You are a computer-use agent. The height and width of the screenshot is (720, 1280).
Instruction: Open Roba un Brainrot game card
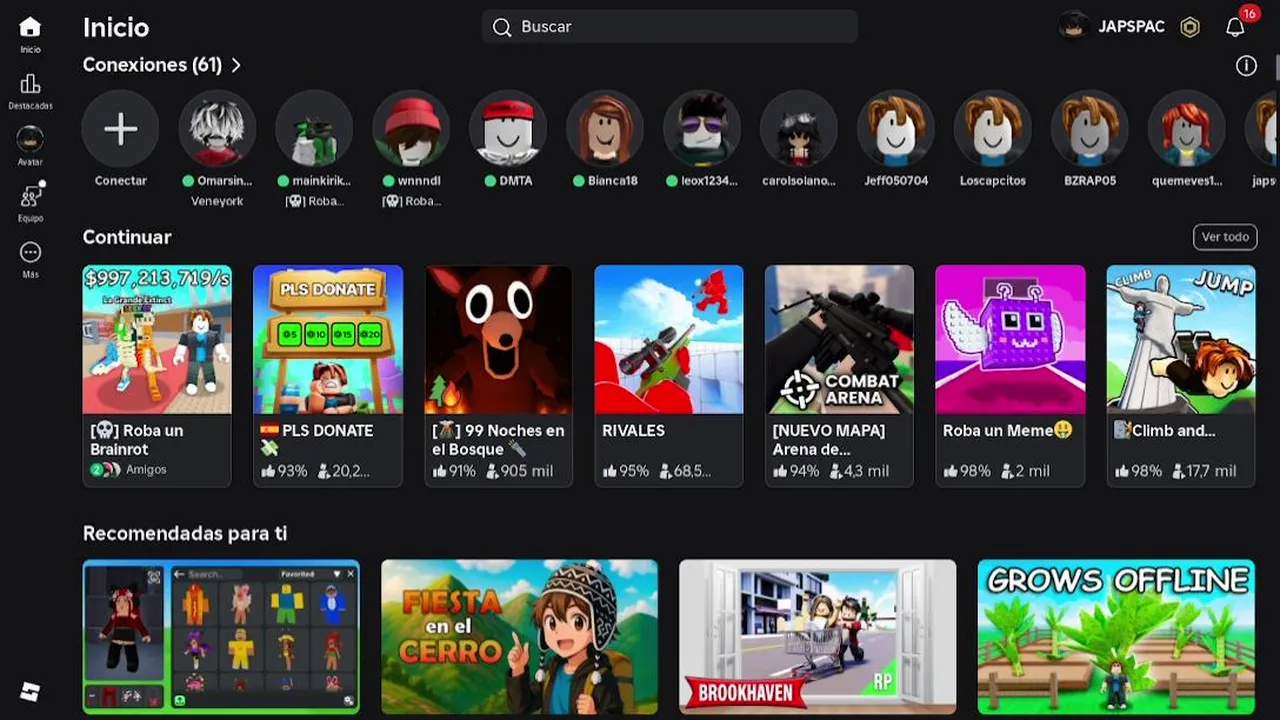(157, 375)
